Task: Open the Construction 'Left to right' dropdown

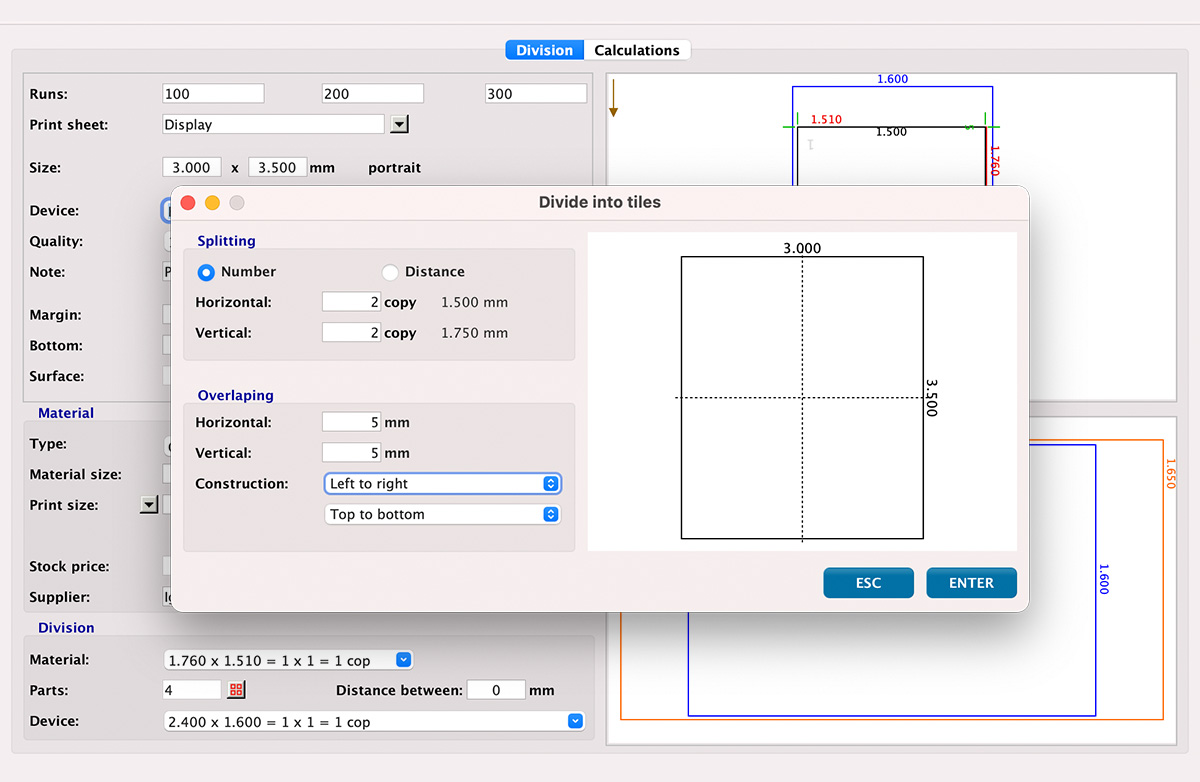Action: coord(442,483)
